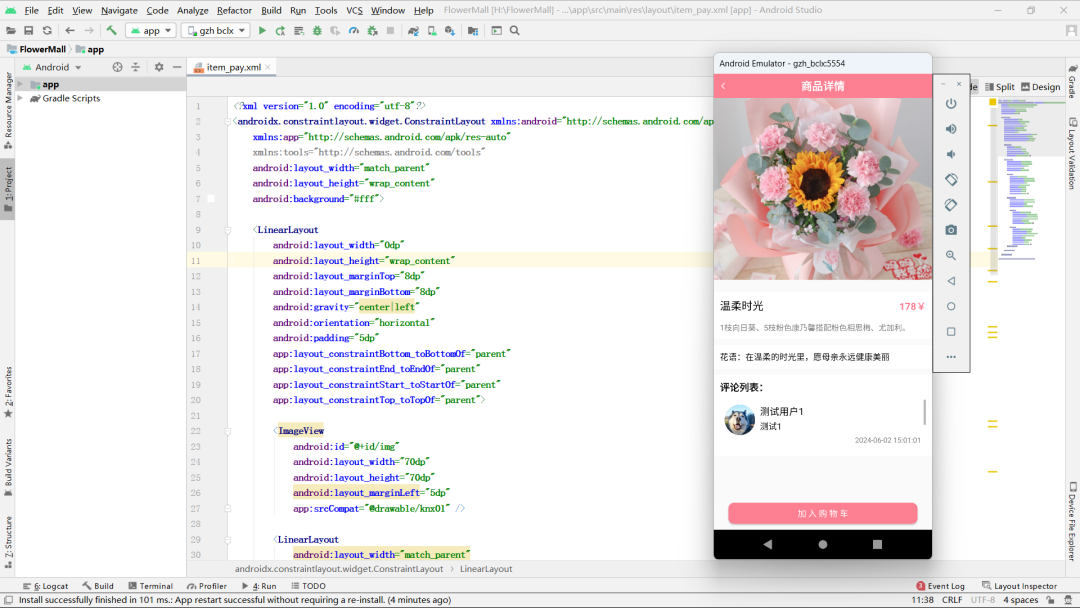Raise the emulator volume
The height and width of the screenshot is (608, 1080).
click(x=951, y=129)
